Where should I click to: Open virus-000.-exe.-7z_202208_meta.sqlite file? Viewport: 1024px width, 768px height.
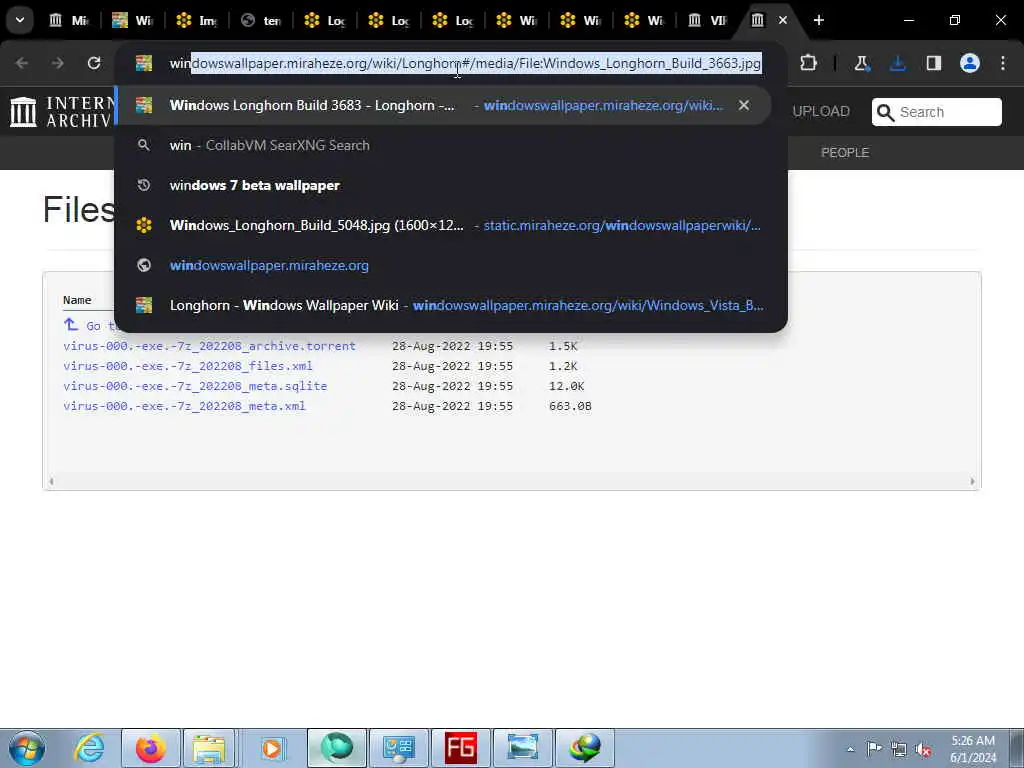coord(195,386)
